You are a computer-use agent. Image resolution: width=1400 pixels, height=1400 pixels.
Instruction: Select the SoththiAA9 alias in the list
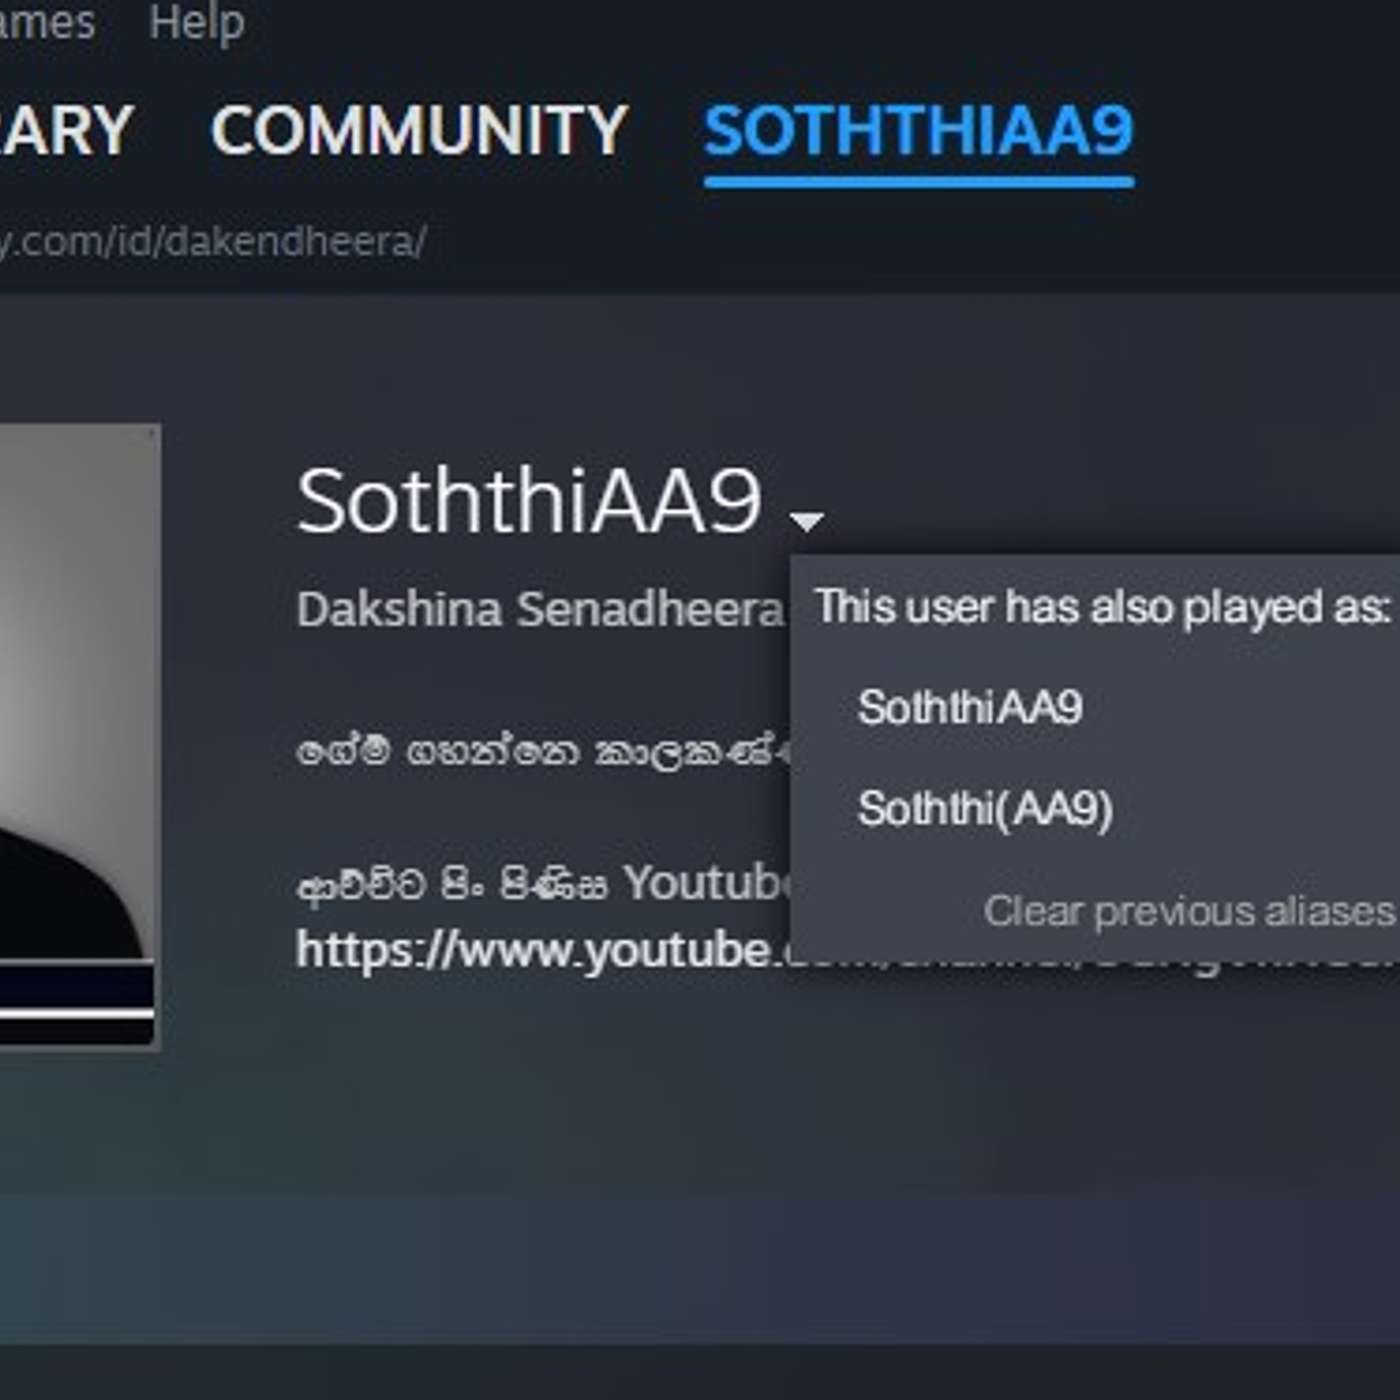coord(970,707)
